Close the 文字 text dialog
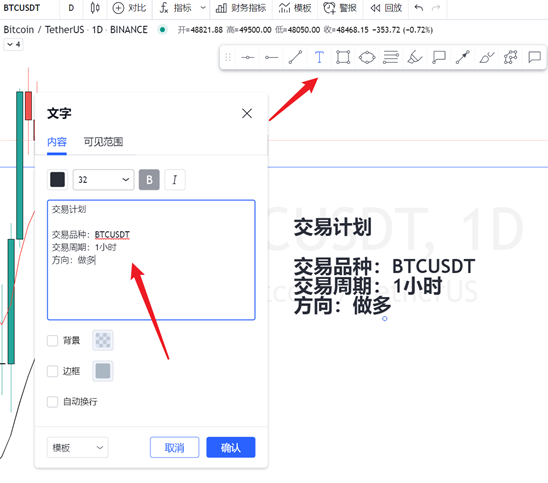Viewport: 548px width, 483px height. 247,113
